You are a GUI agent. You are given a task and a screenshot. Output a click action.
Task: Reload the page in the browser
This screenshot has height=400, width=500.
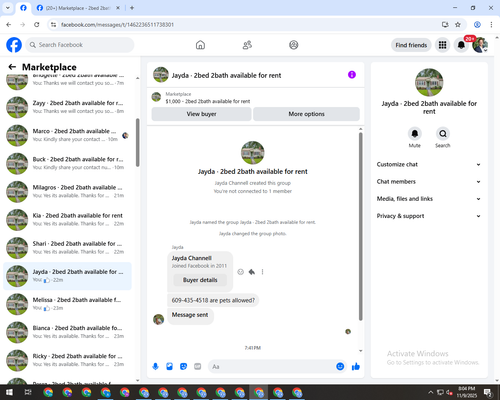pos(37,24)
